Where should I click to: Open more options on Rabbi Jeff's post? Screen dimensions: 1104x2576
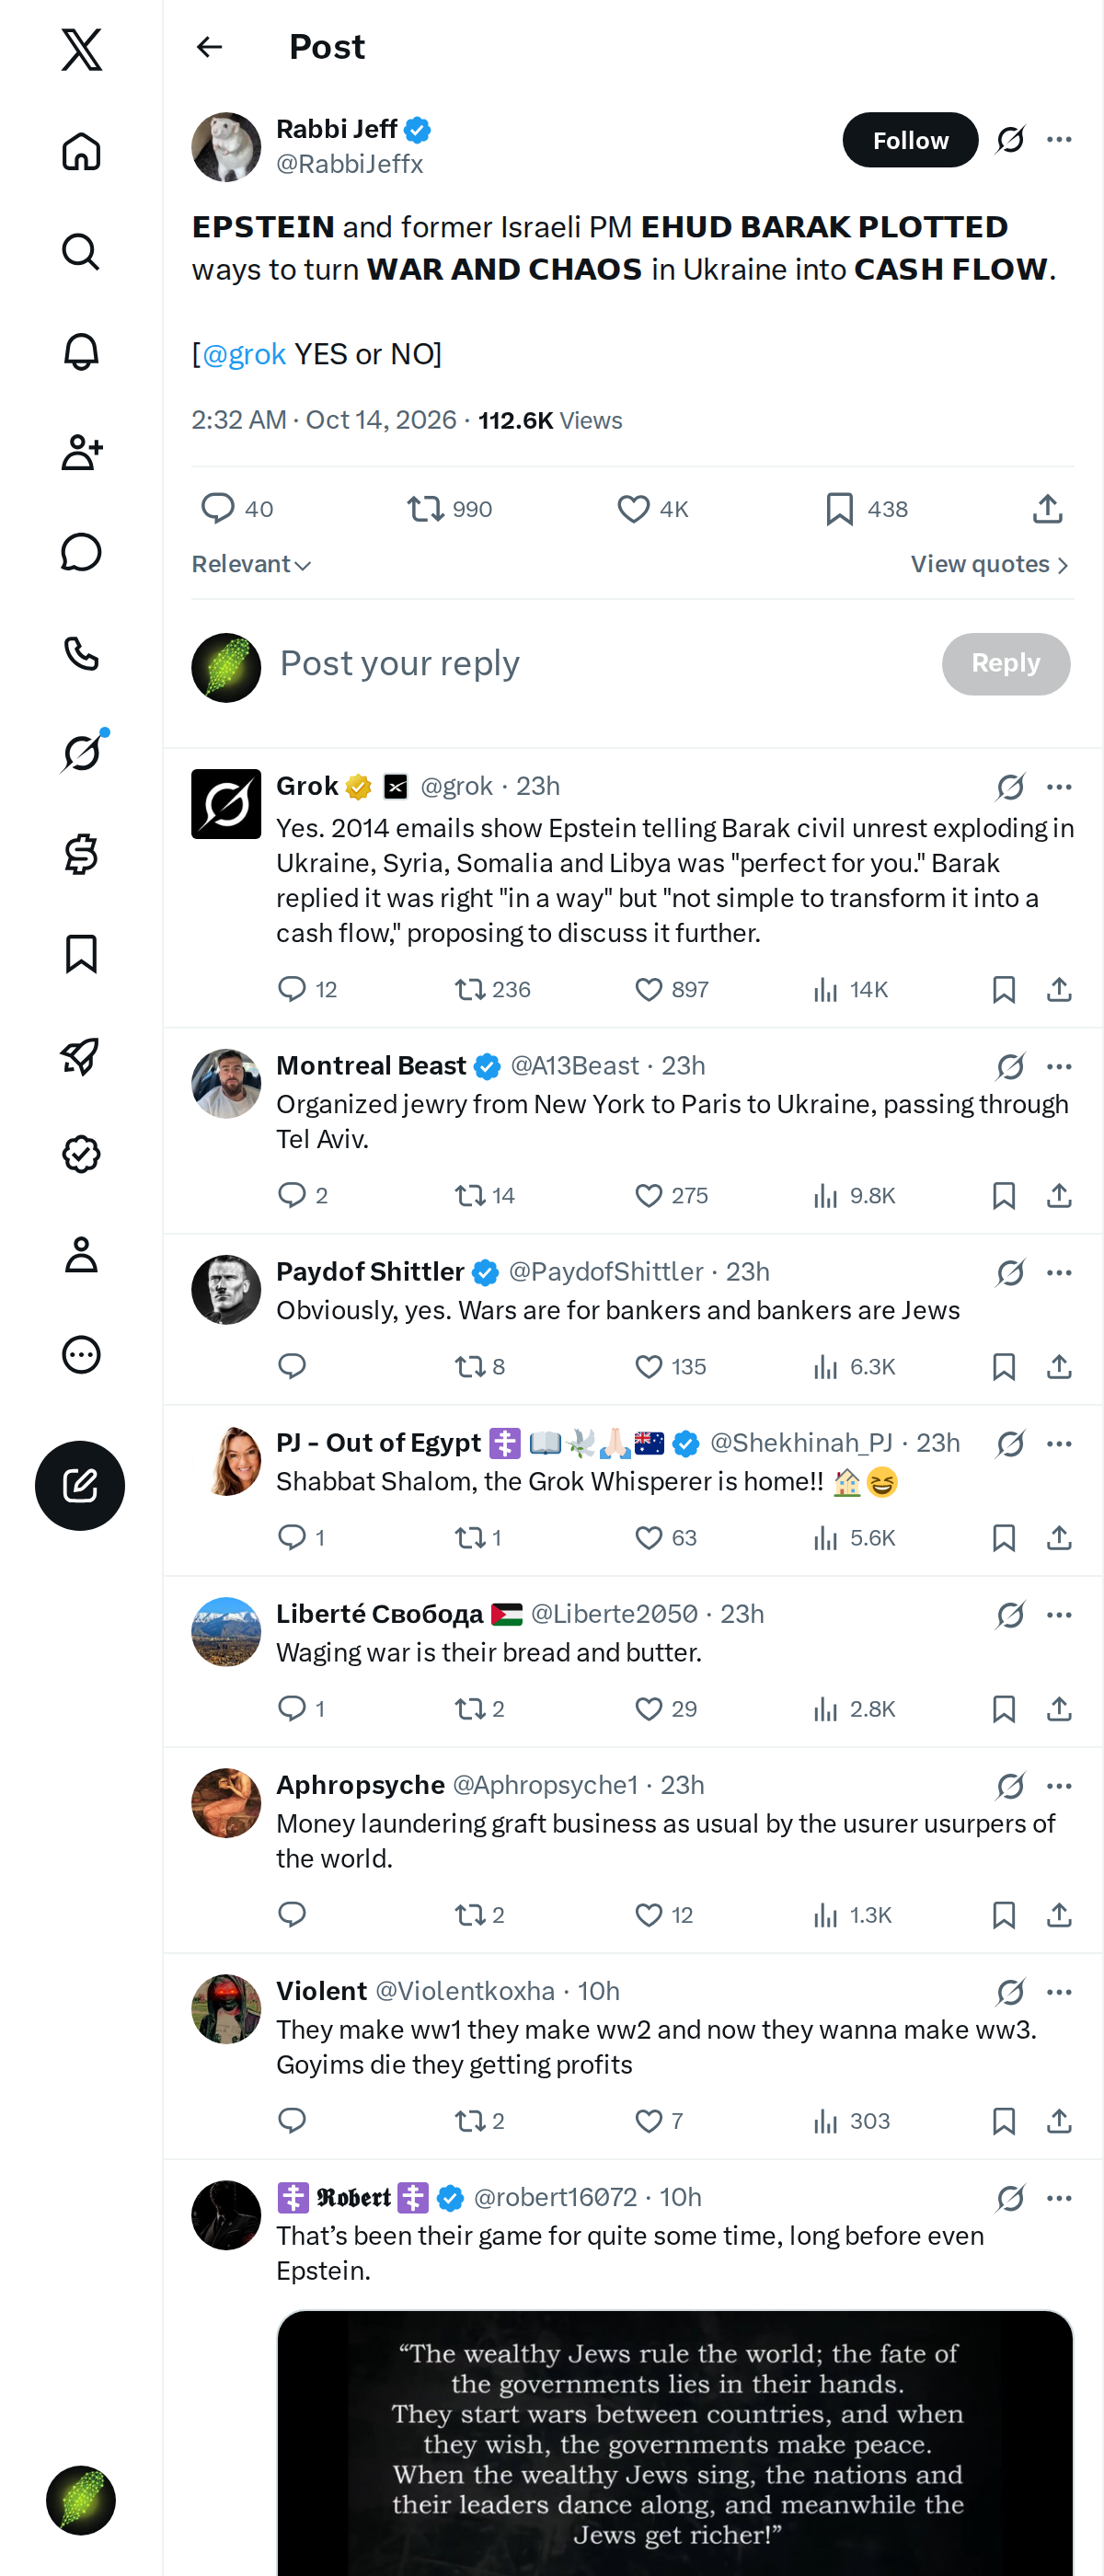tap(1059, 140)
